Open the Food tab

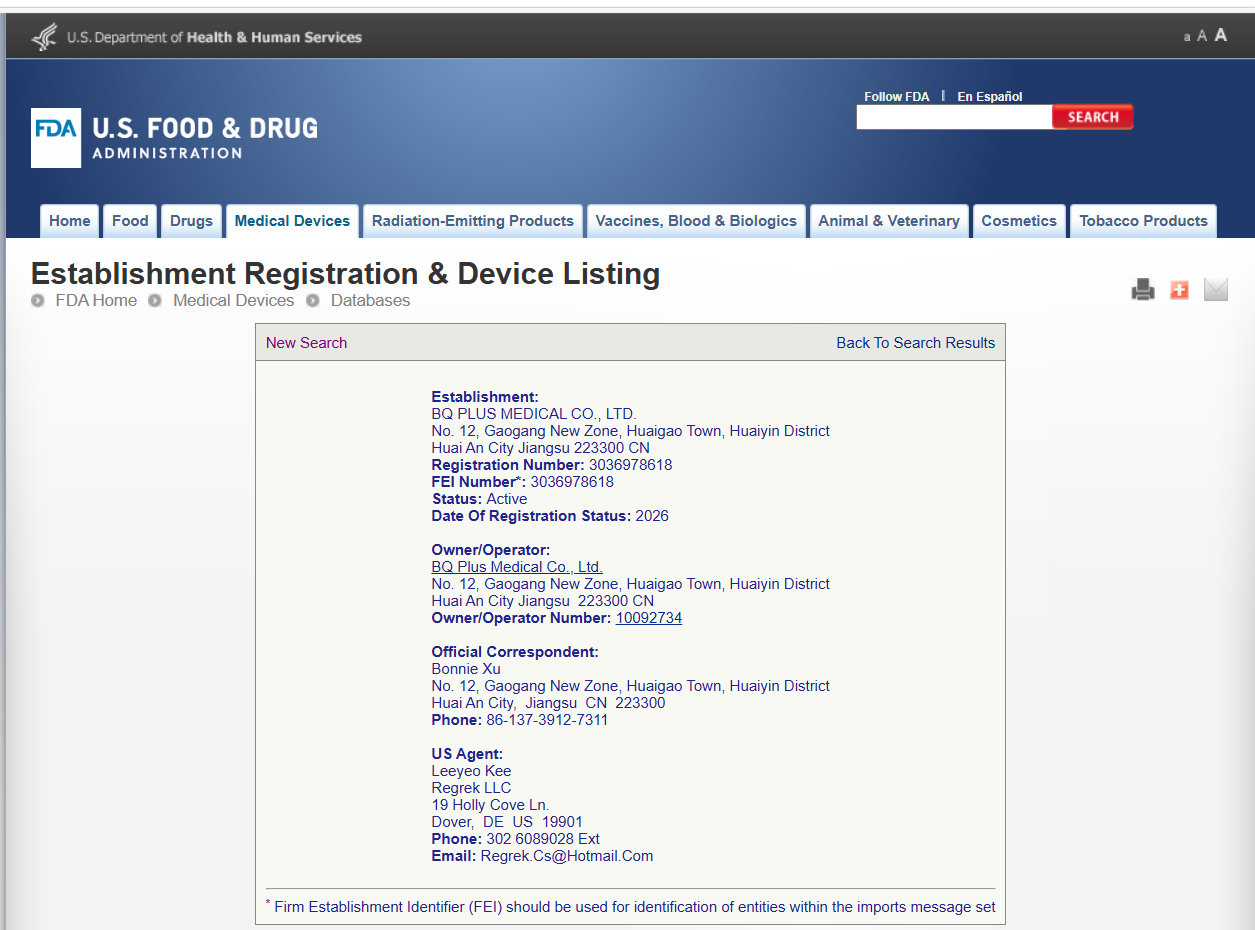(x=130, y=221)
